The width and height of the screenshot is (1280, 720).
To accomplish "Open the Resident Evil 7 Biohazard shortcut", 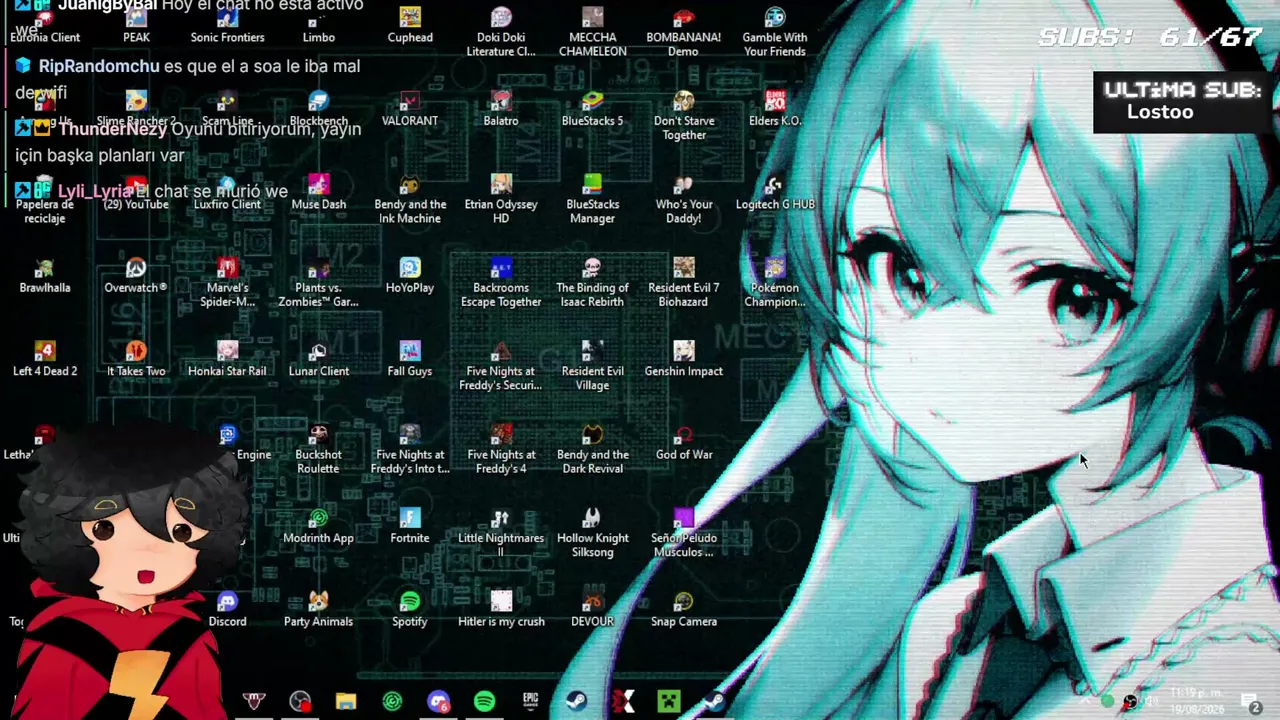I will 684,282.
